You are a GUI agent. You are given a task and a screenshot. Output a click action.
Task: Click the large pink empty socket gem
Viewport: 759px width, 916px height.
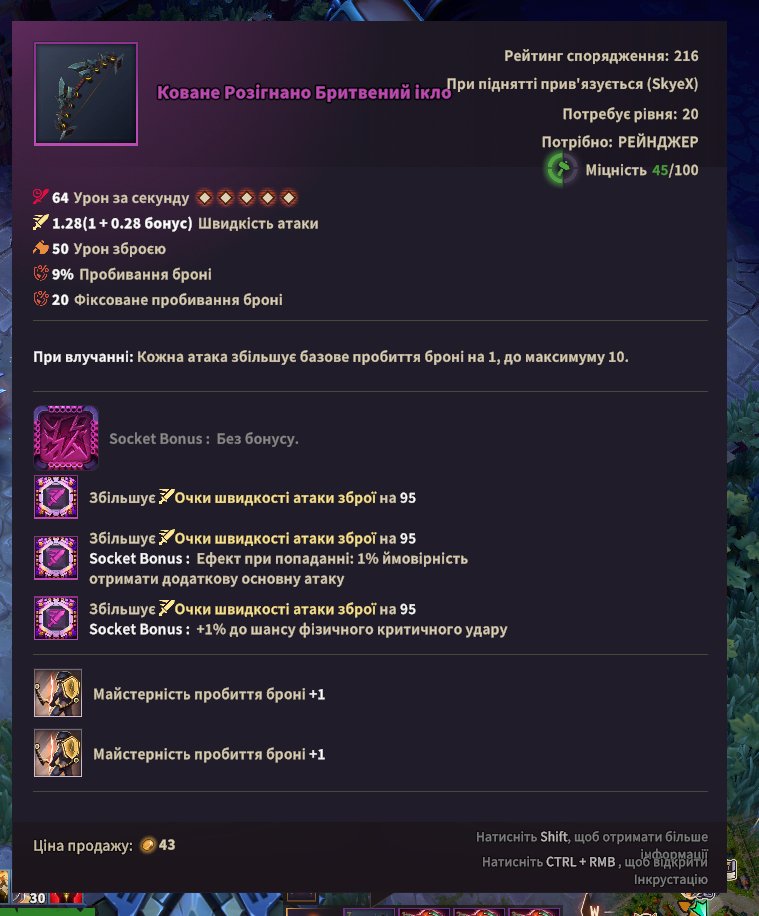coord(66,438)
